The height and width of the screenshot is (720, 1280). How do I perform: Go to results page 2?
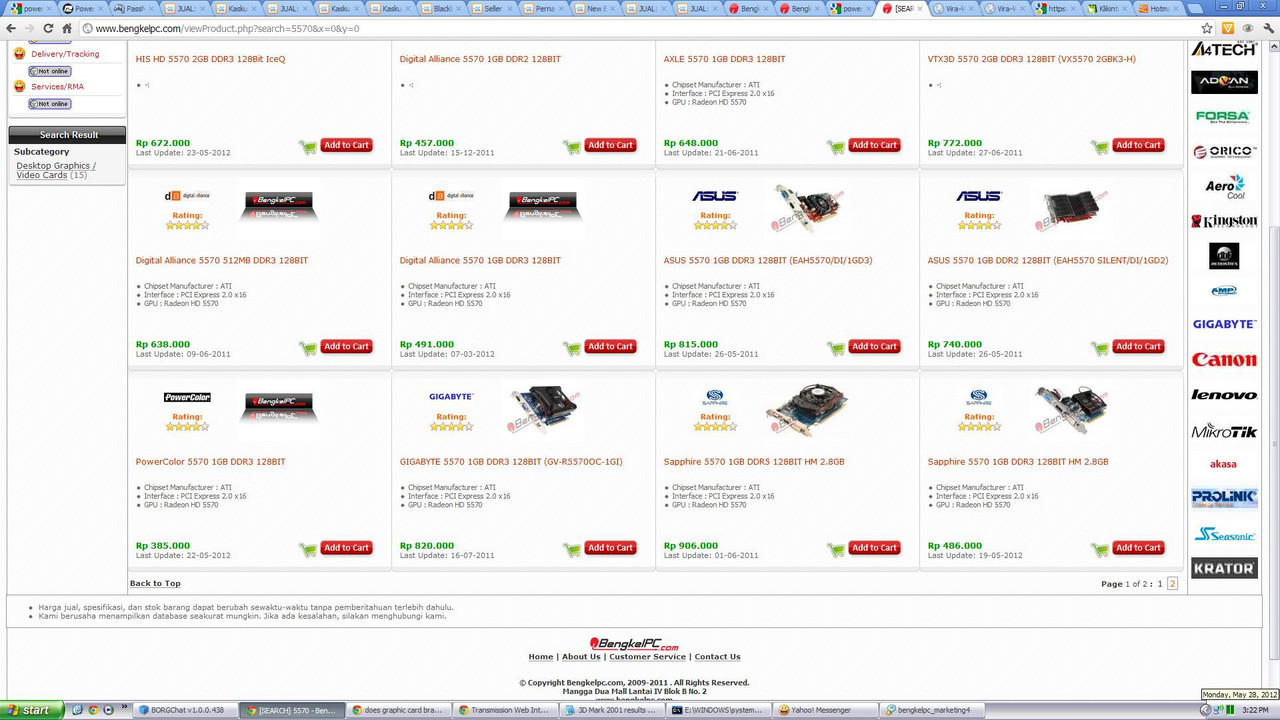point(1173,583)
